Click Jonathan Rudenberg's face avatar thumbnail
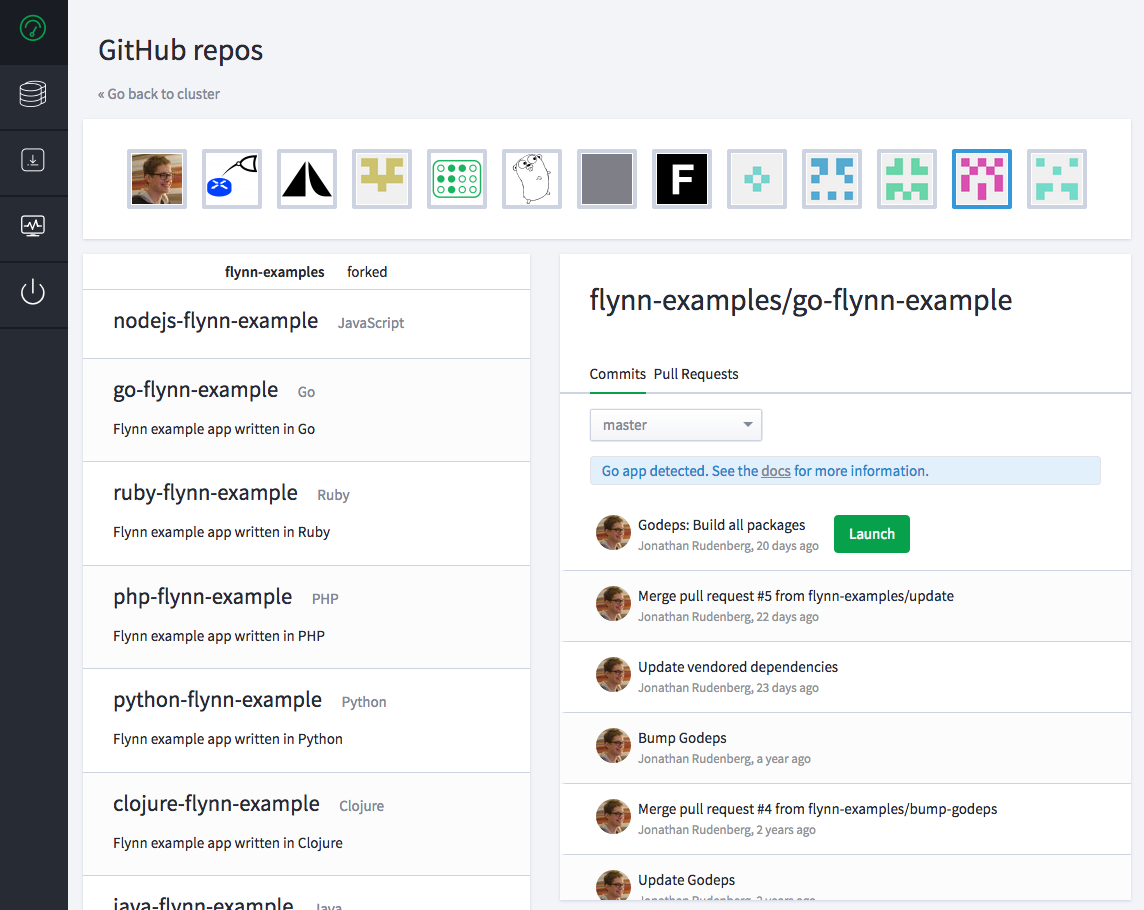 (x=156, y=180)
